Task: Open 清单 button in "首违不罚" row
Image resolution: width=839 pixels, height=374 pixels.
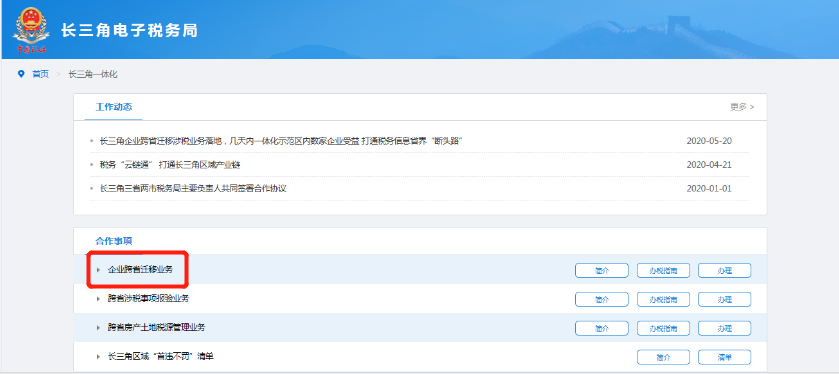Action: pos(724,357)
